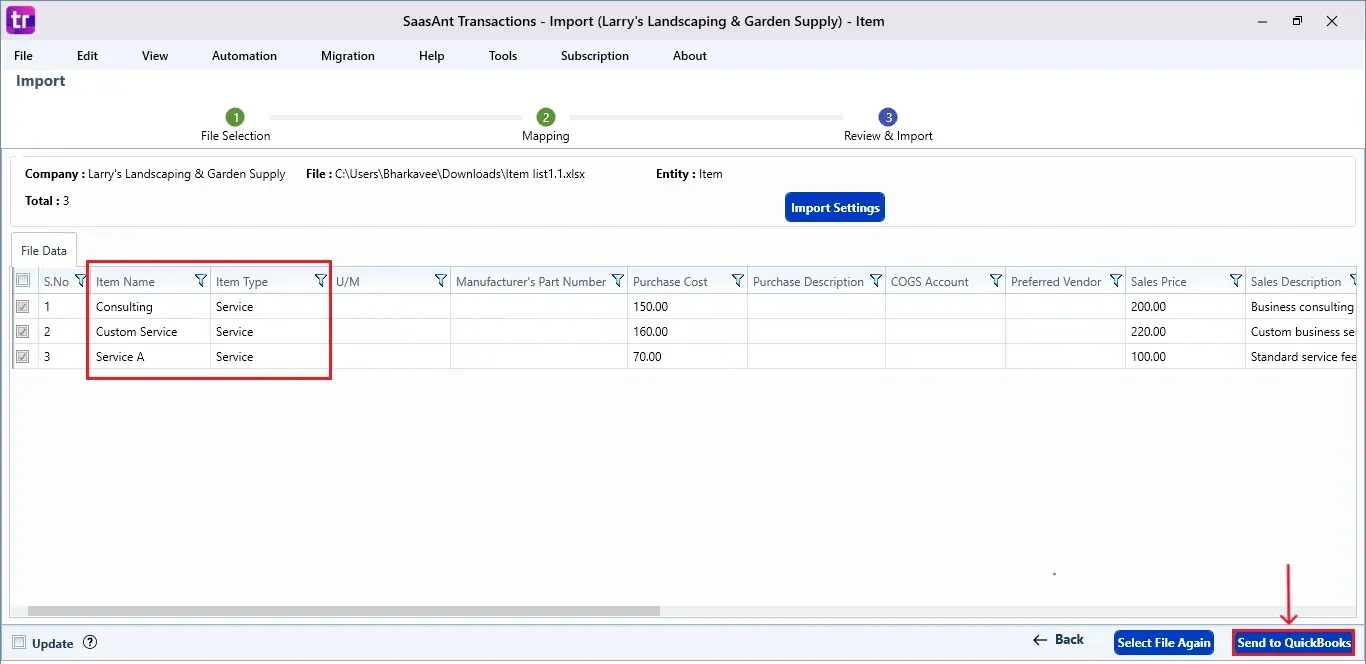Click the Review & Import step circle
The height and width of the screenshot is (664, 1366).
888,117
